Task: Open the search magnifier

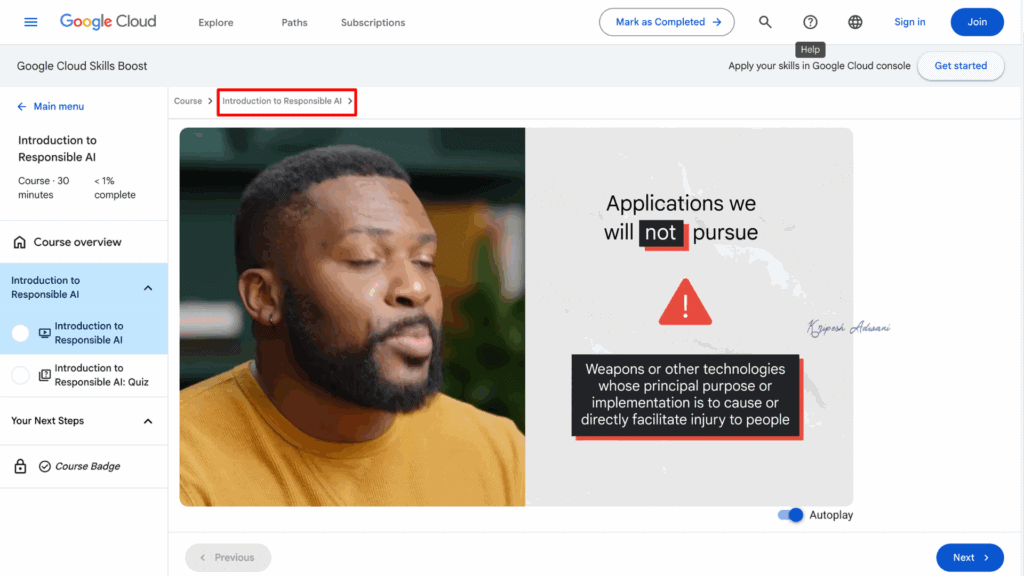Action: (x=764, y=21)
